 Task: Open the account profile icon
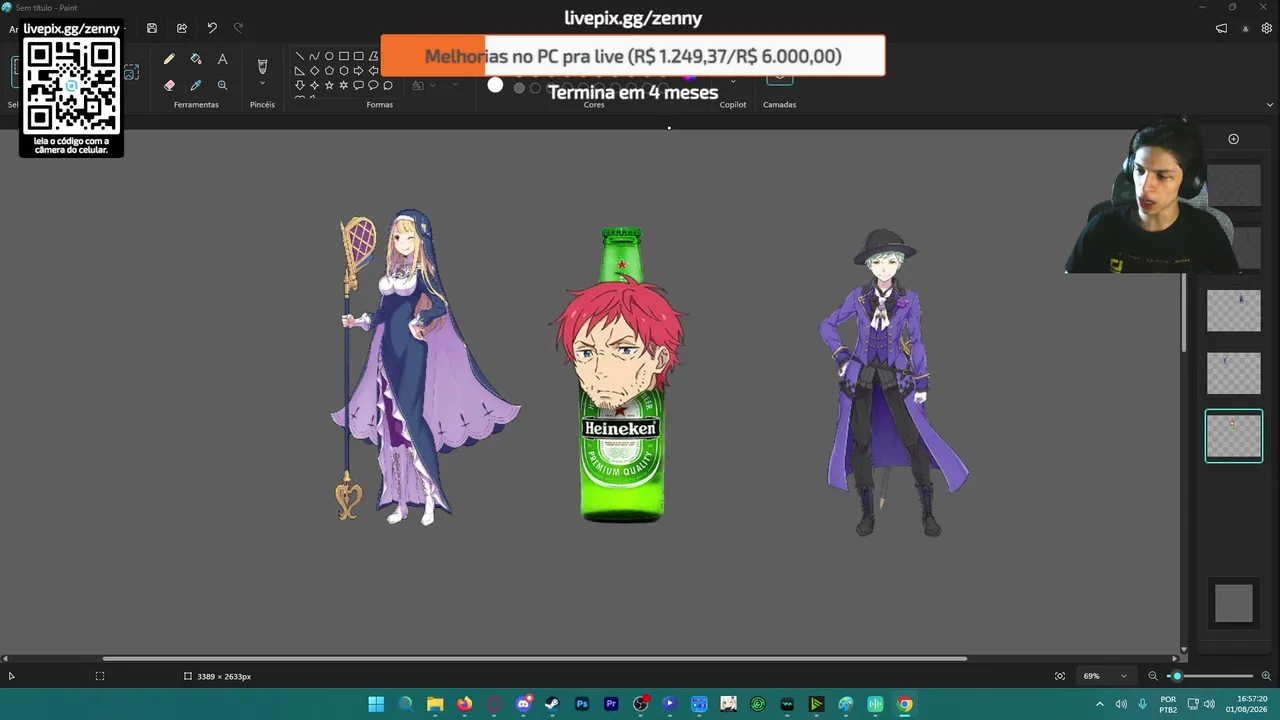click(x=1245, y=28)
